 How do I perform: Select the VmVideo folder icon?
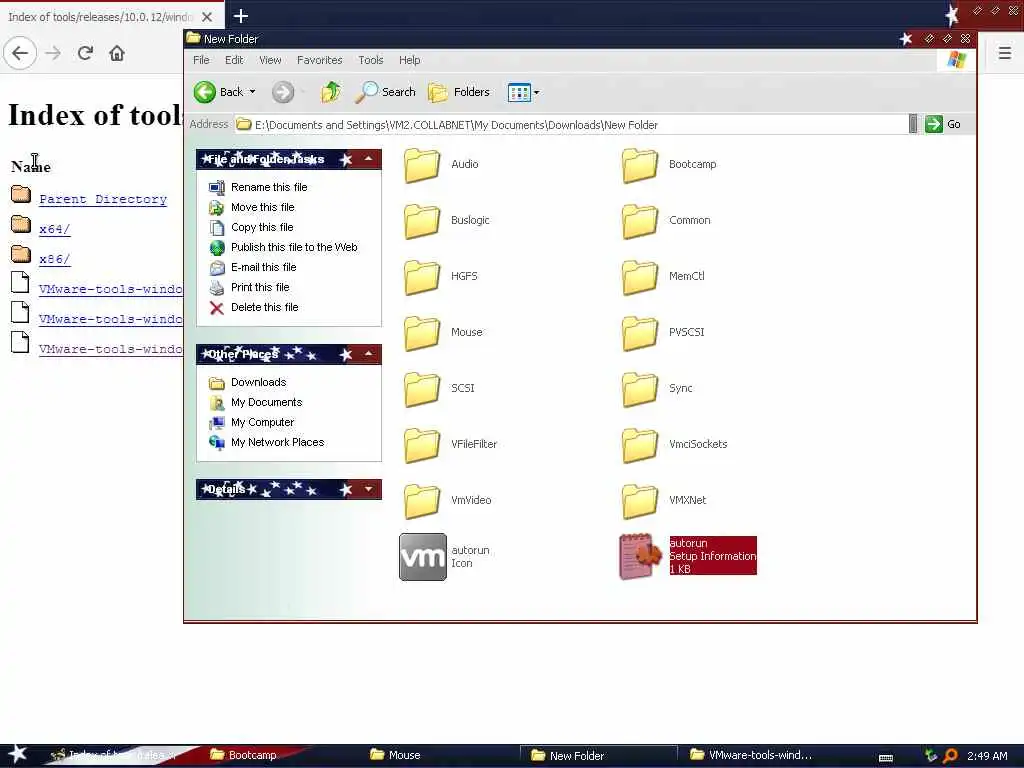click(x=422, y=500)
